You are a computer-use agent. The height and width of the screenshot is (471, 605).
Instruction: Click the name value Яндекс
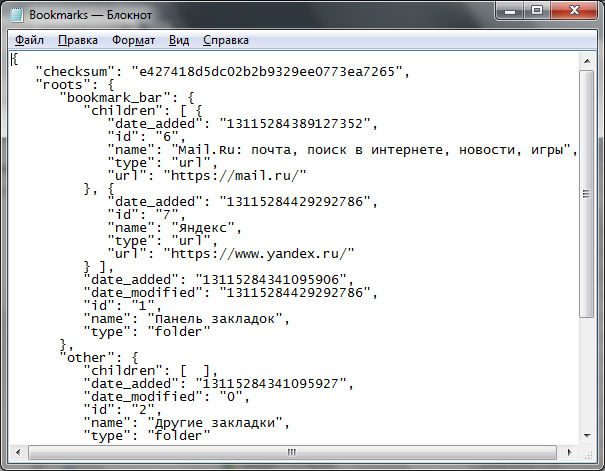click(203, 228)
